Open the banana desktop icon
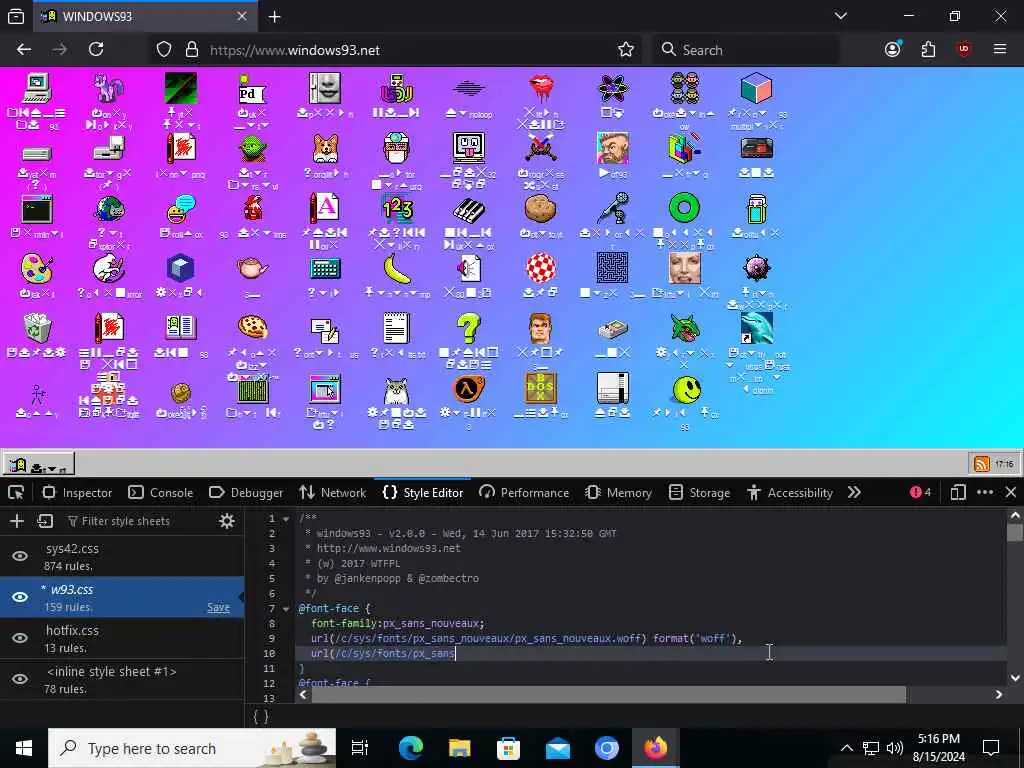Viewport: 1024px width, 768px height. pyautogui.click(x=396, y=268)
